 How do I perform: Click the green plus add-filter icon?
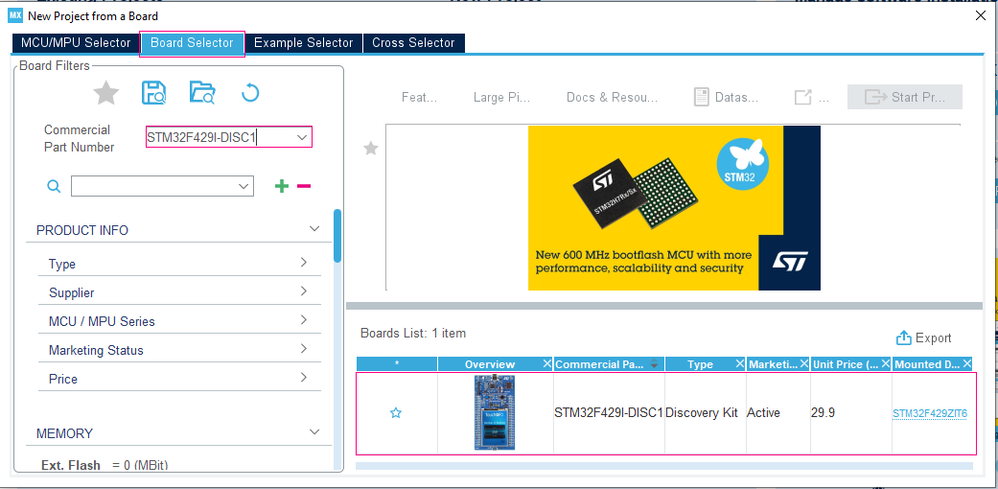(x=281, y=186)
